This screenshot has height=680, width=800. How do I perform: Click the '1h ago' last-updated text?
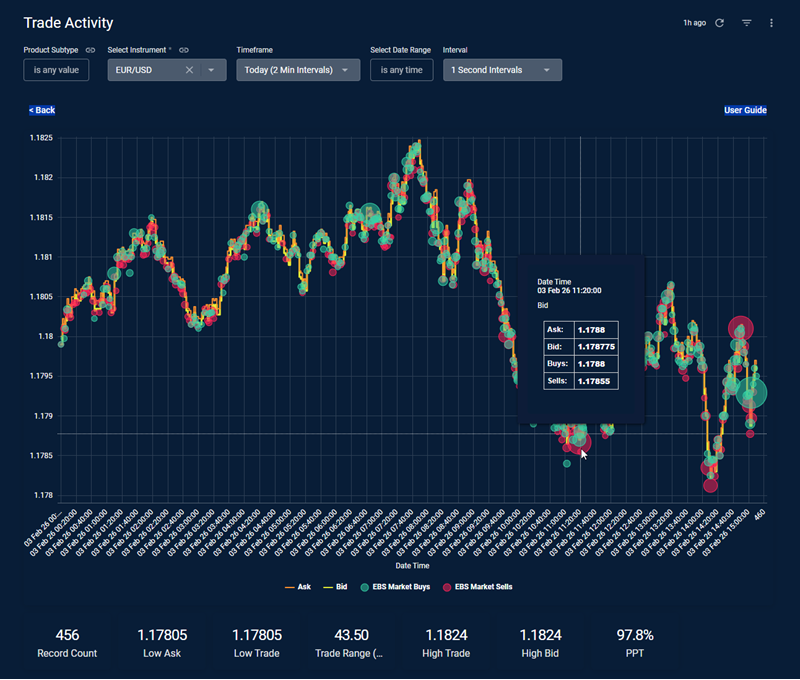click(694, 23)
